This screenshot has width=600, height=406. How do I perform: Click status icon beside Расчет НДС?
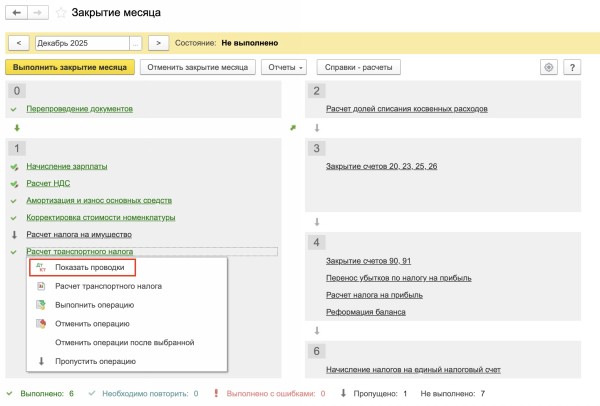click(14, 184)
